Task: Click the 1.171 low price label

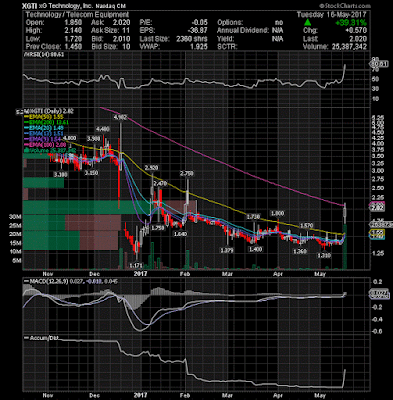Action: pyautogui.click(x=136, y=266)
